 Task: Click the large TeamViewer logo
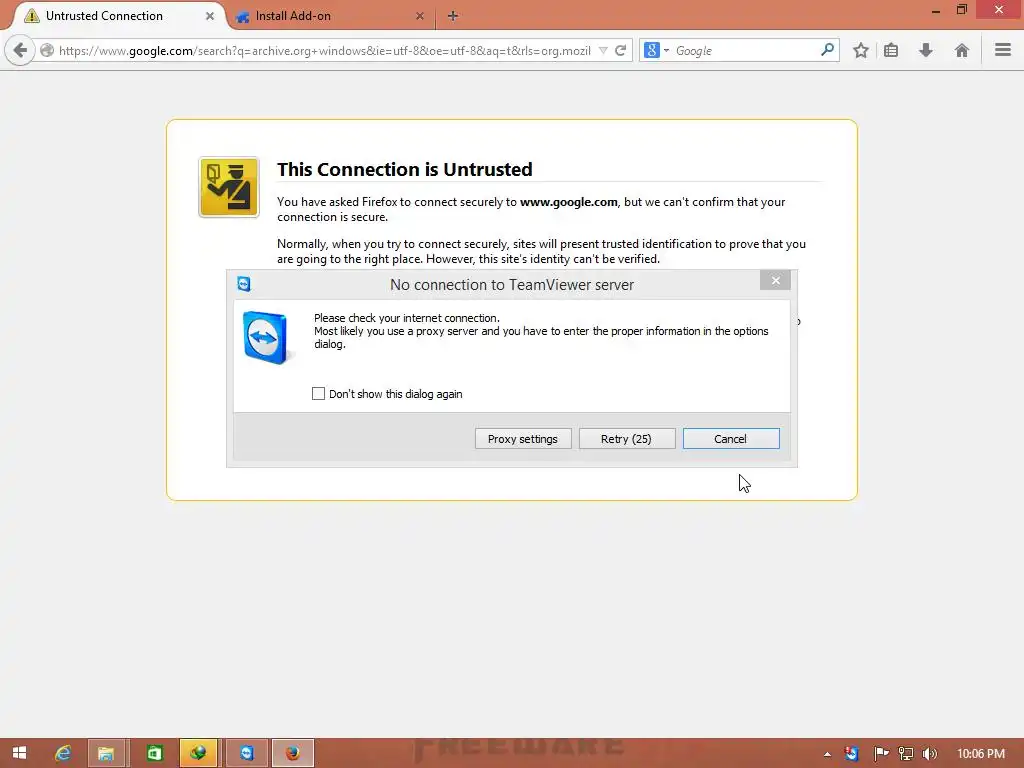(x=265, y=337)
